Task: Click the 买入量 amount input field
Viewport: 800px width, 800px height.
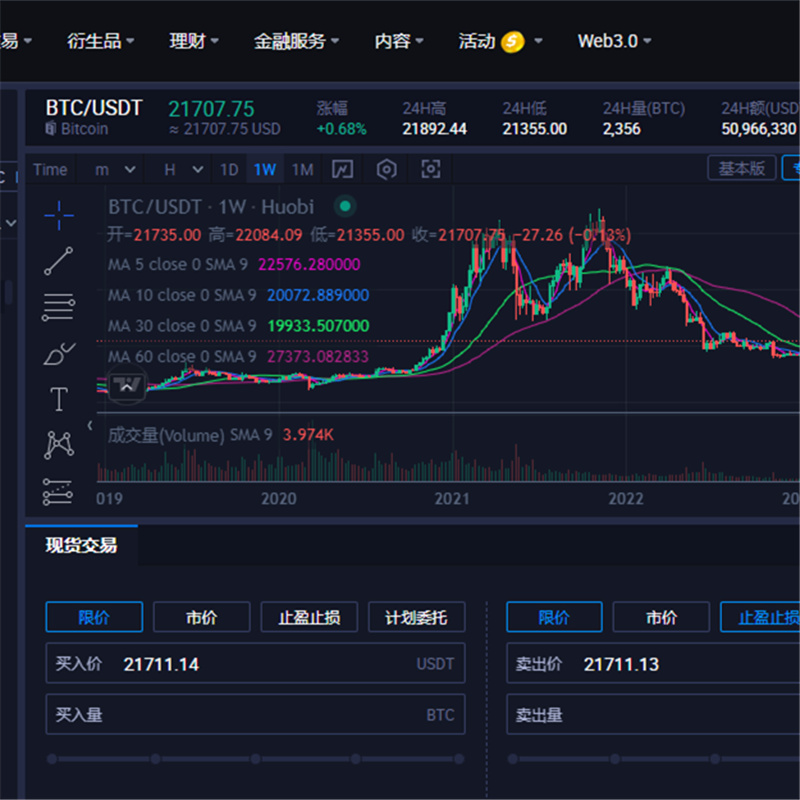Action: [256, 714]
